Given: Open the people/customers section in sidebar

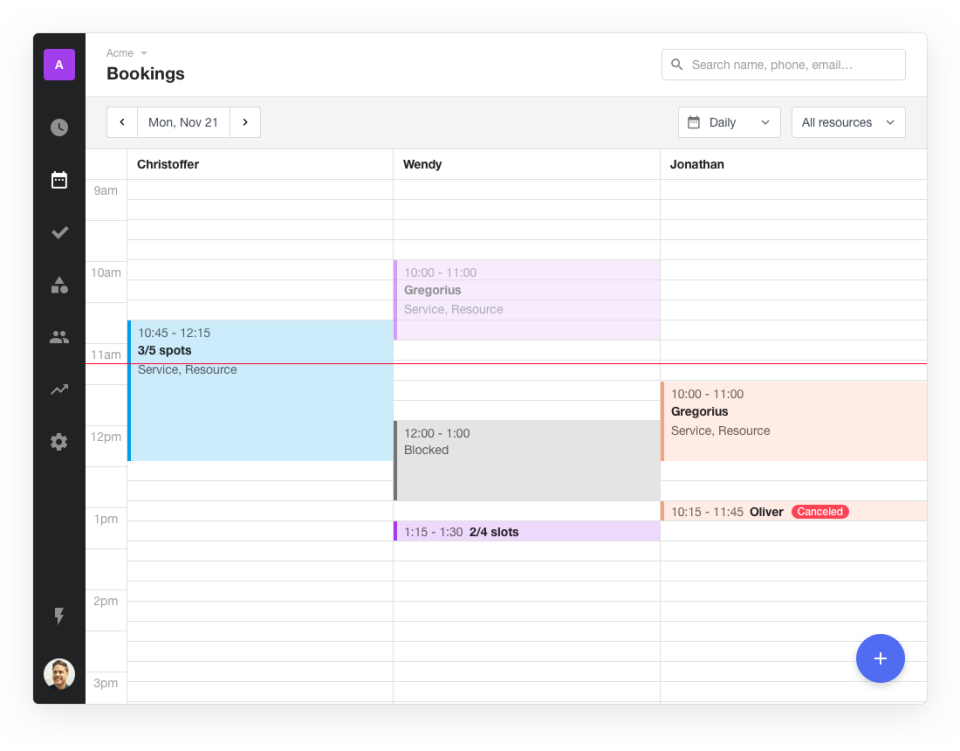Looking at the screenshot, I should [x=59, y=337].
